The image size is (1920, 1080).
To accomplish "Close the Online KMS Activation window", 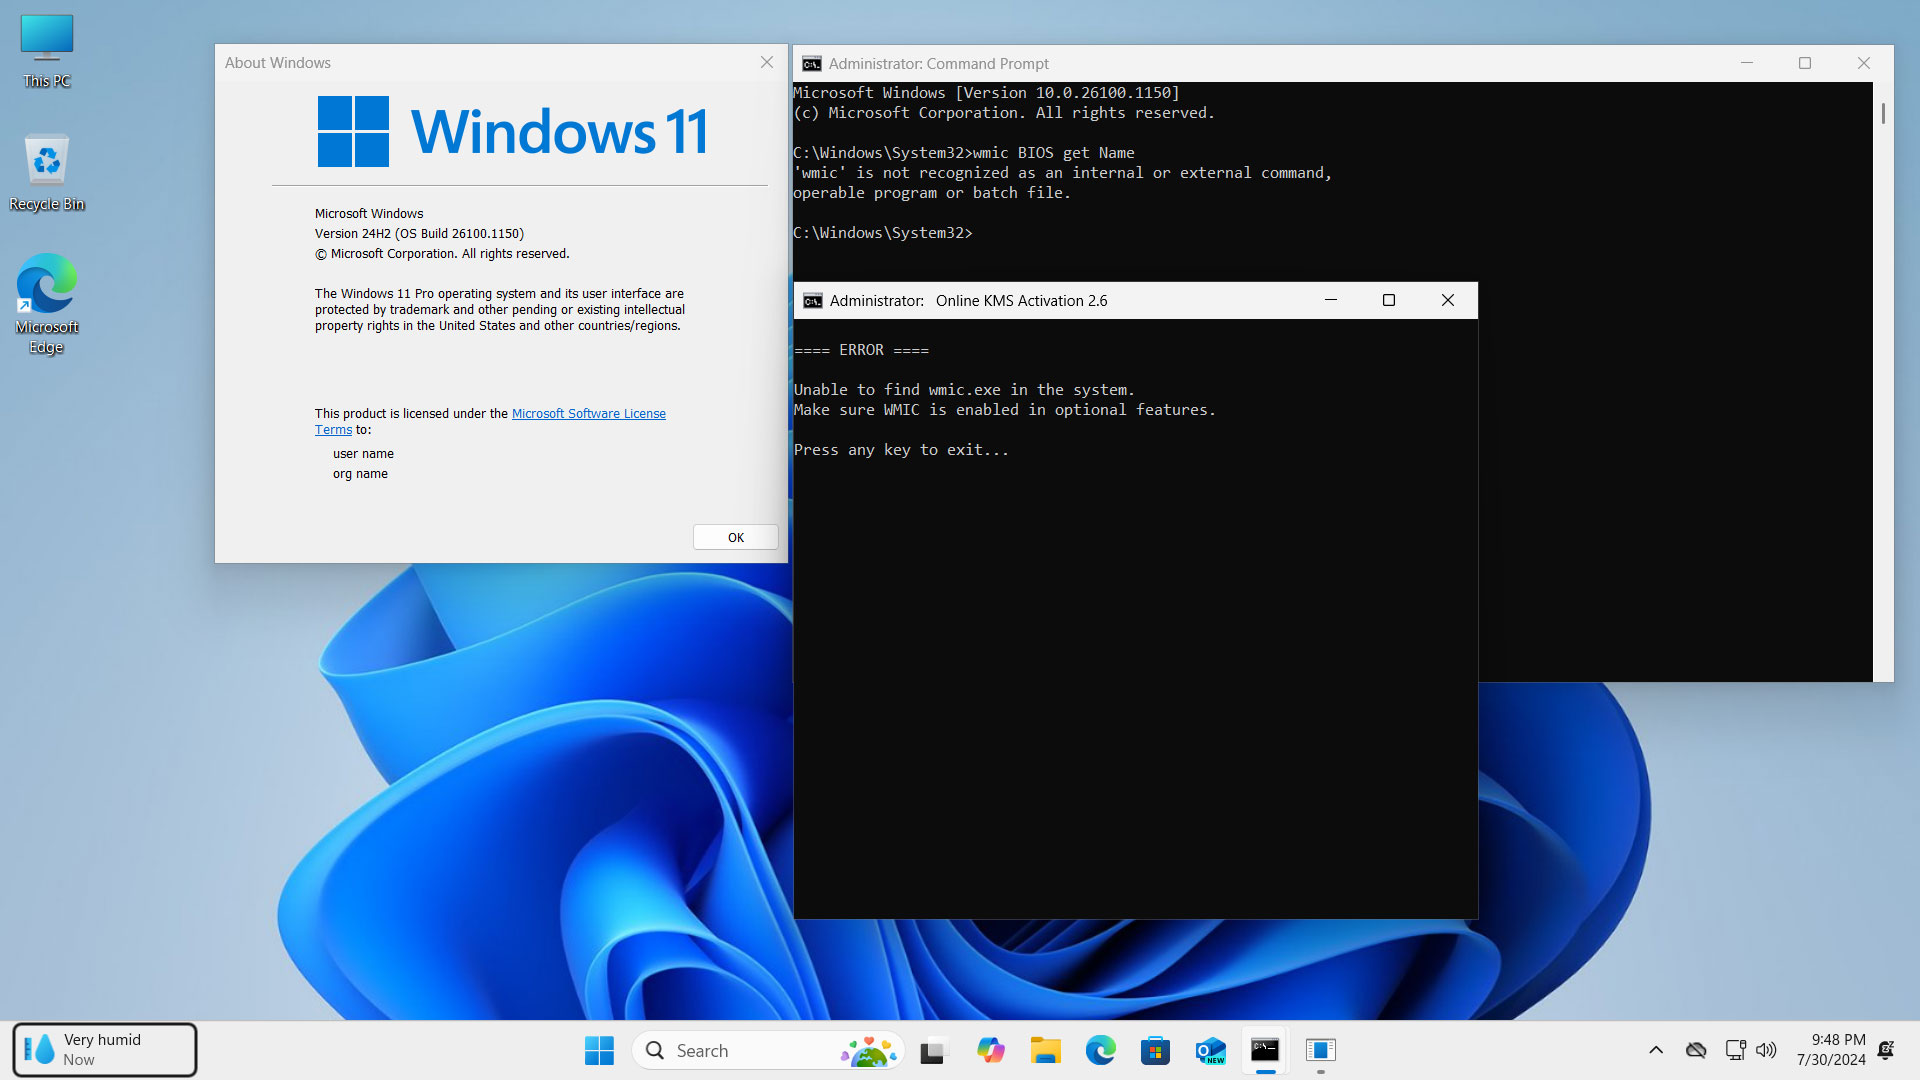I will pos(1448,300).
